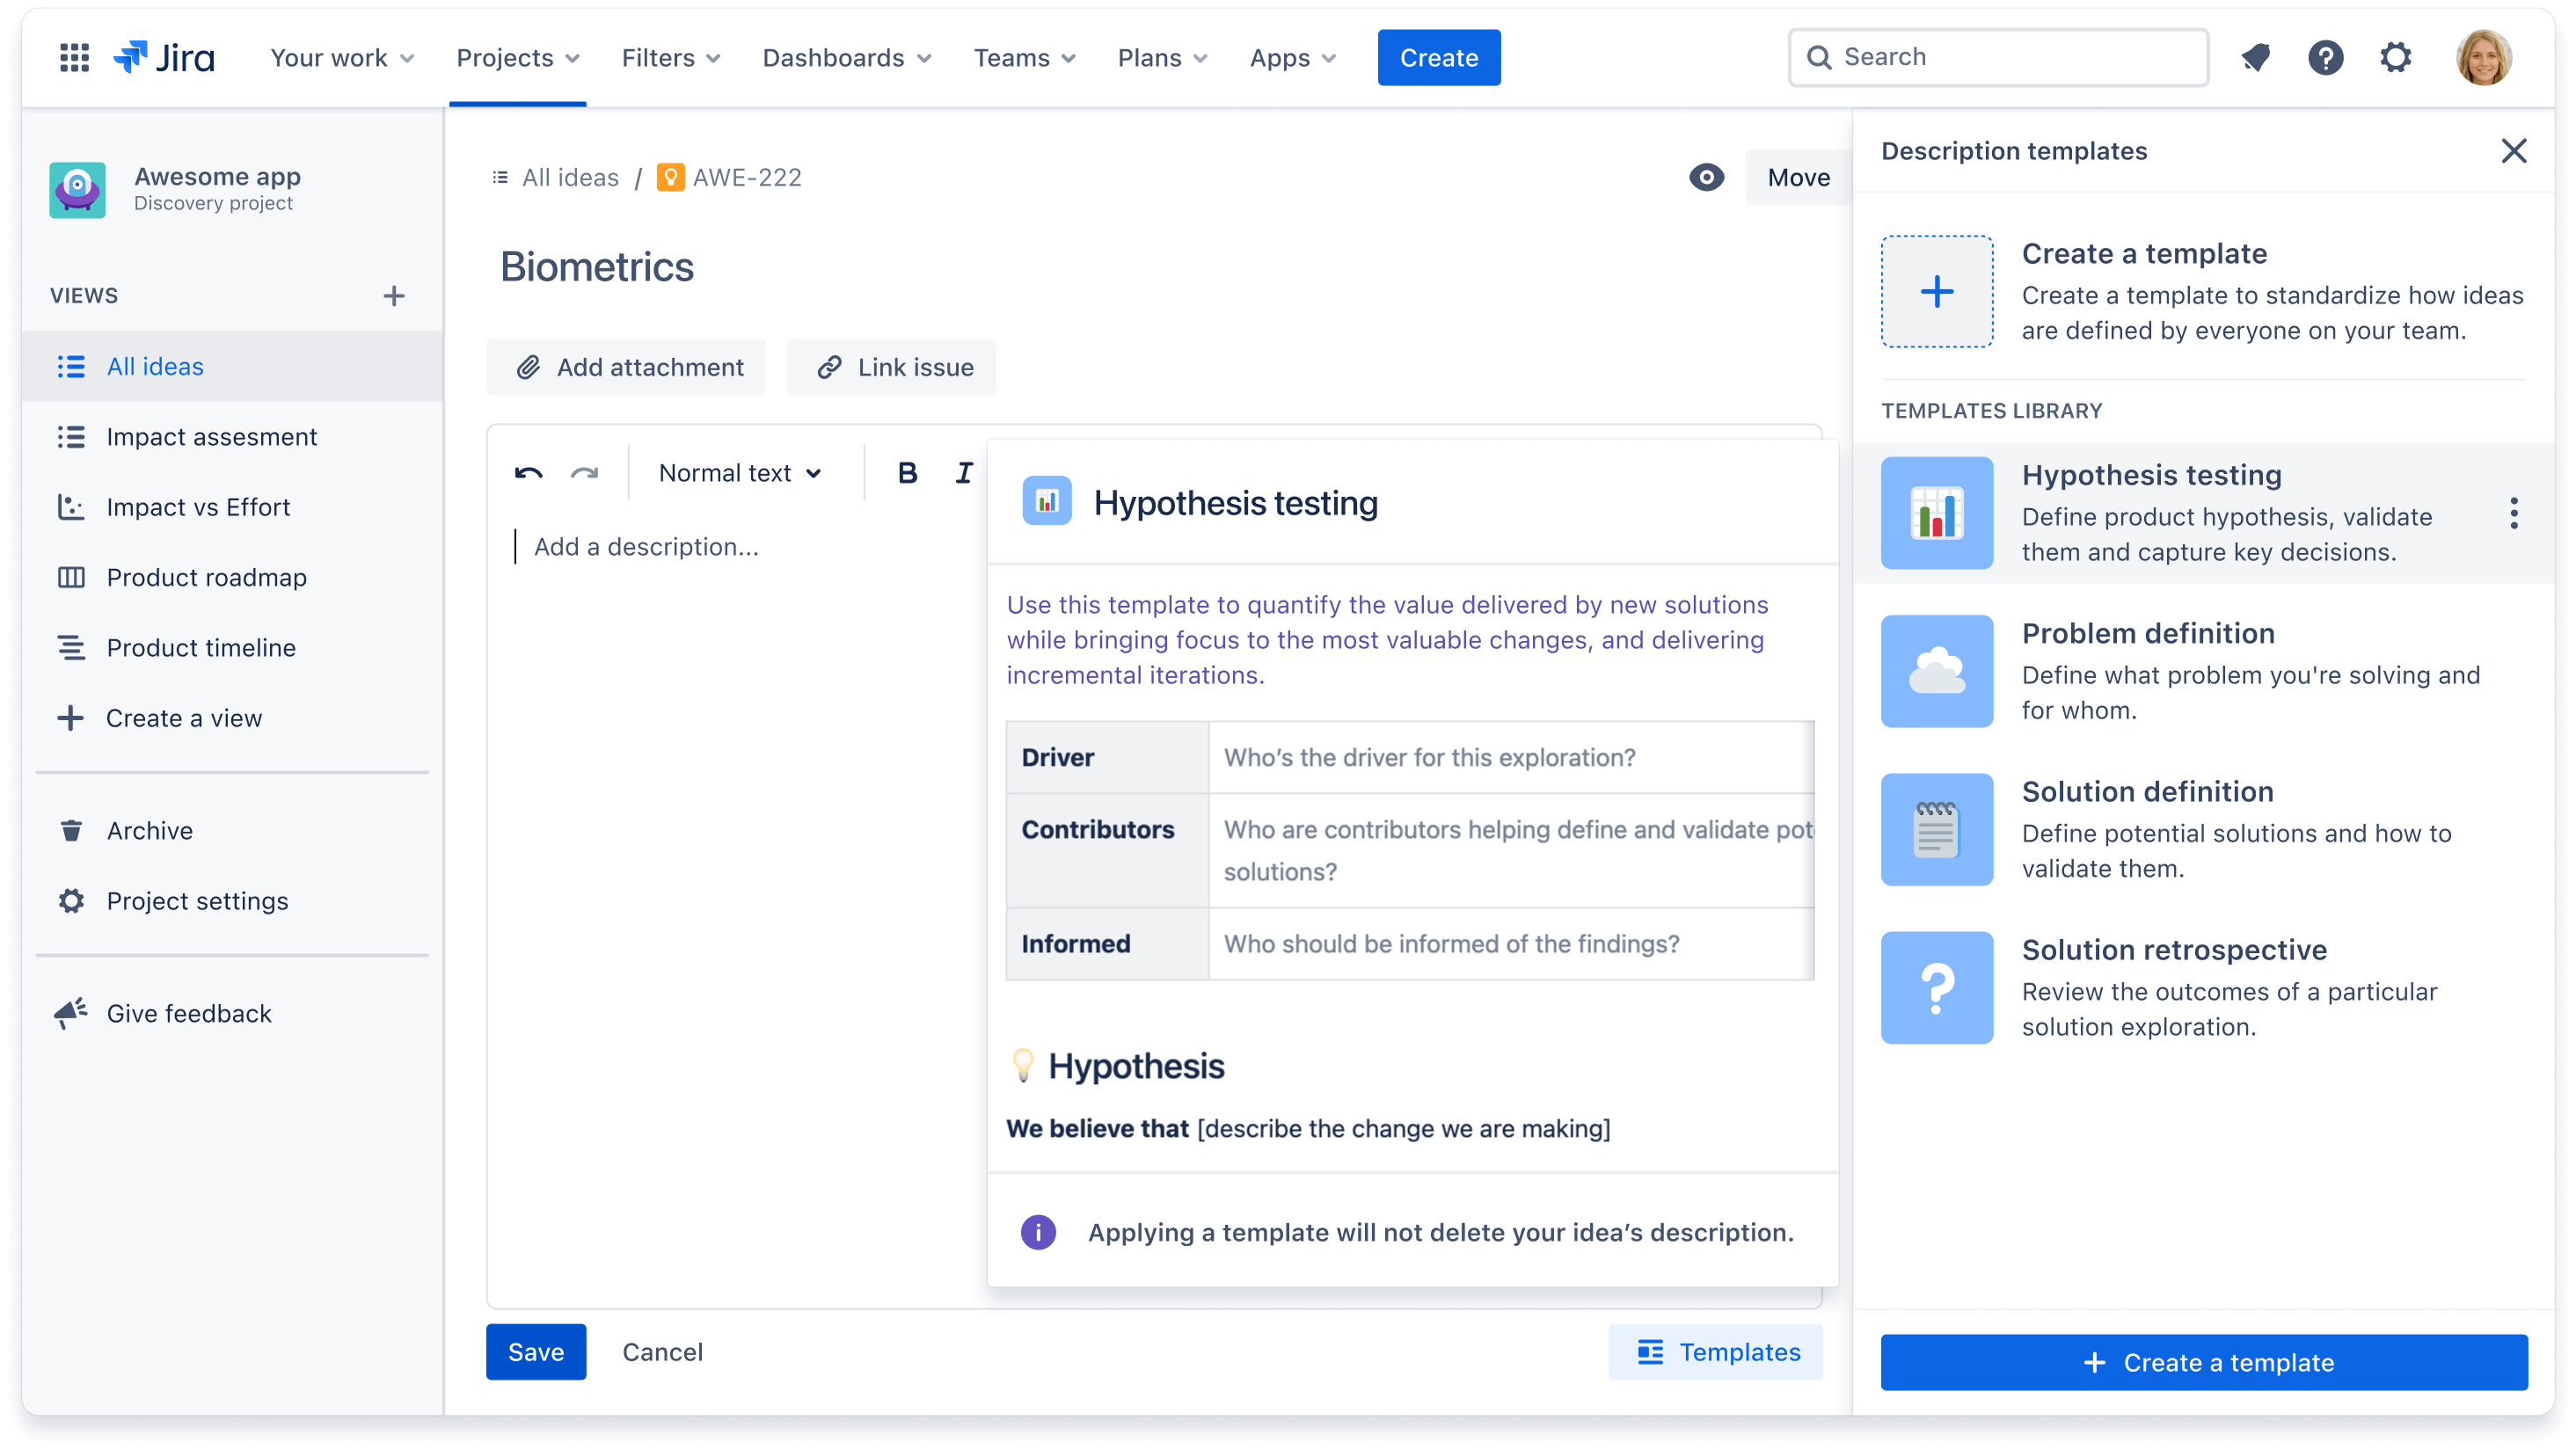Click the undo arrow in the editor toolbar

[x=531, y=470]
